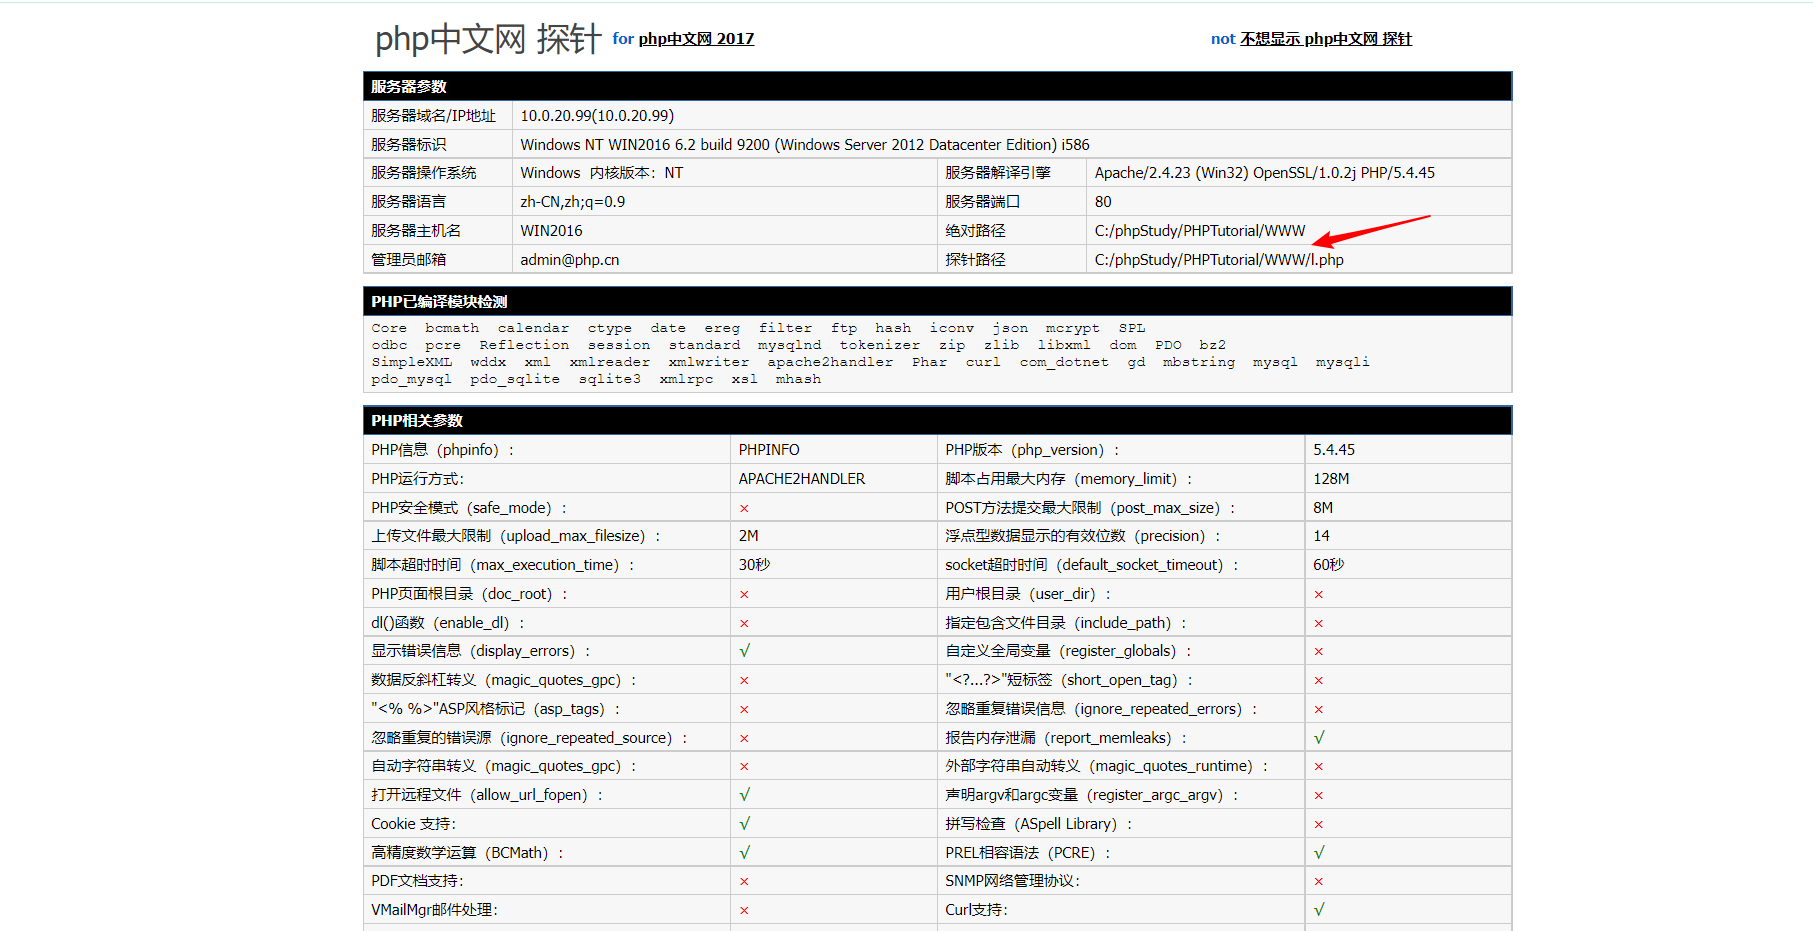
Task: Click the mbstring module name
Action: point(1198,362)
